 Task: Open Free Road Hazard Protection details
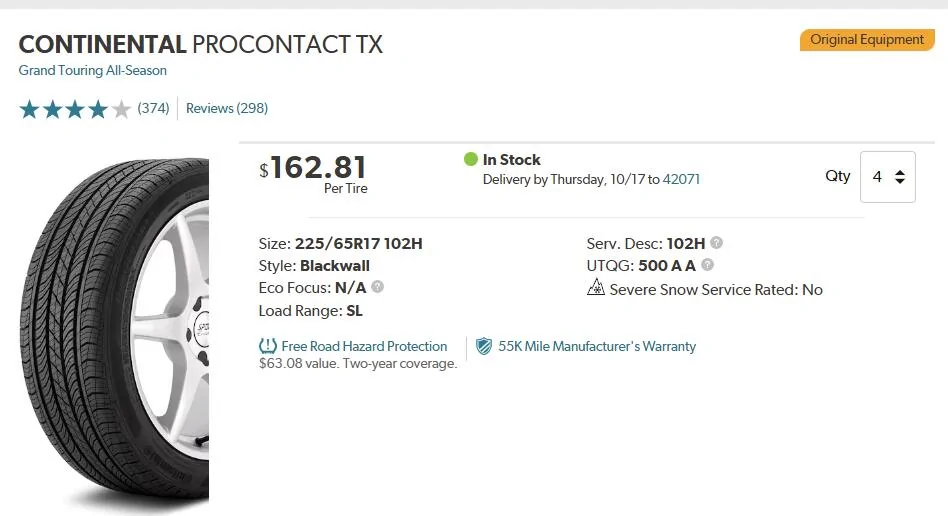click(364, 346)
